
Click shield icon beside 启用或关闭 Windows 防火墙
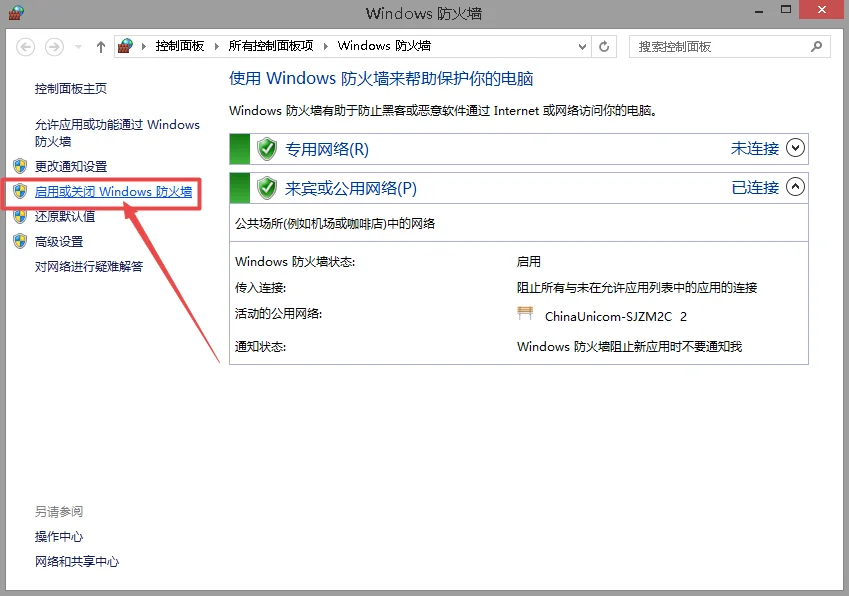tap(20, 191)
